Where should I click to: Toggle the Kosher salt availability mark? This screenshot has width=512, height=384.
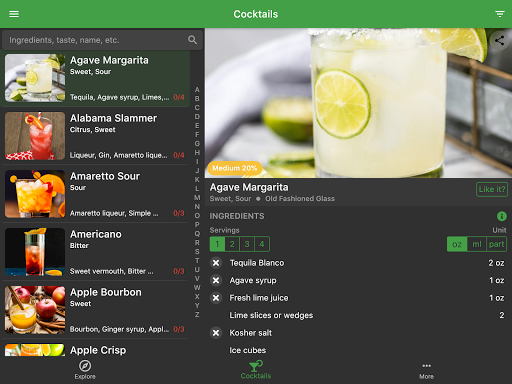tap(216, 333)
